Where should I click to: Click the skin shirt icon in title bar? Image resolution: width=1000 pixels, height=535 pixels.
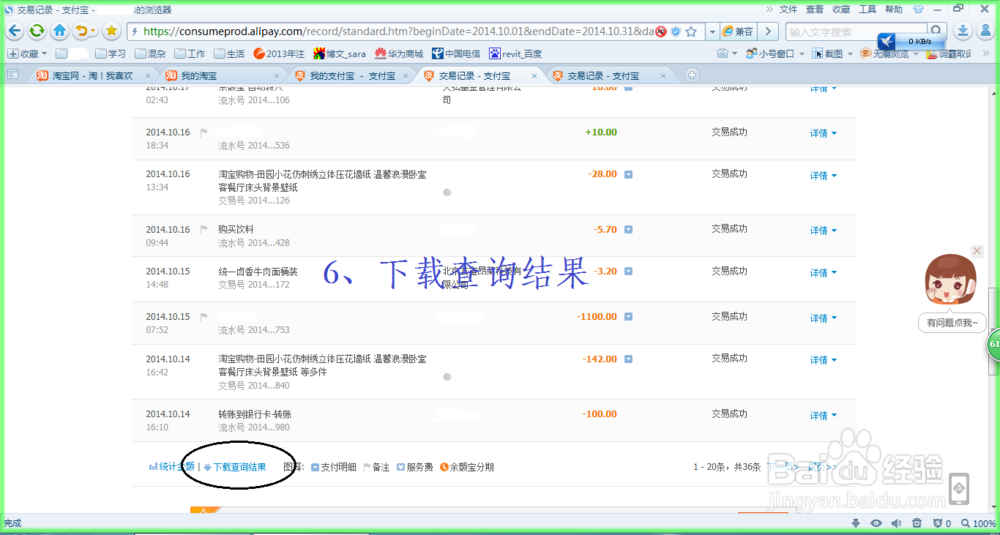click(x=918, y=9)
